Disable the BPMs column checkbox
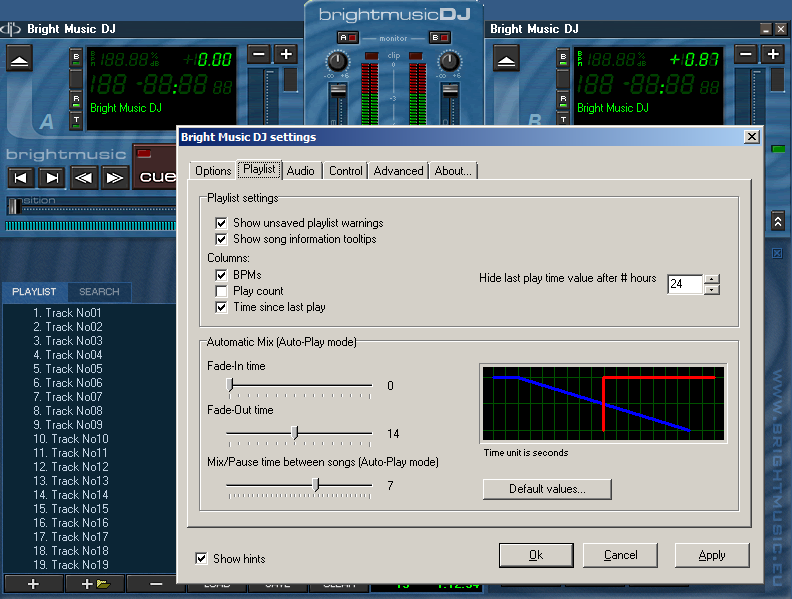Image resolution: width=792 pixels, height=599 pixels. point(221,275)
